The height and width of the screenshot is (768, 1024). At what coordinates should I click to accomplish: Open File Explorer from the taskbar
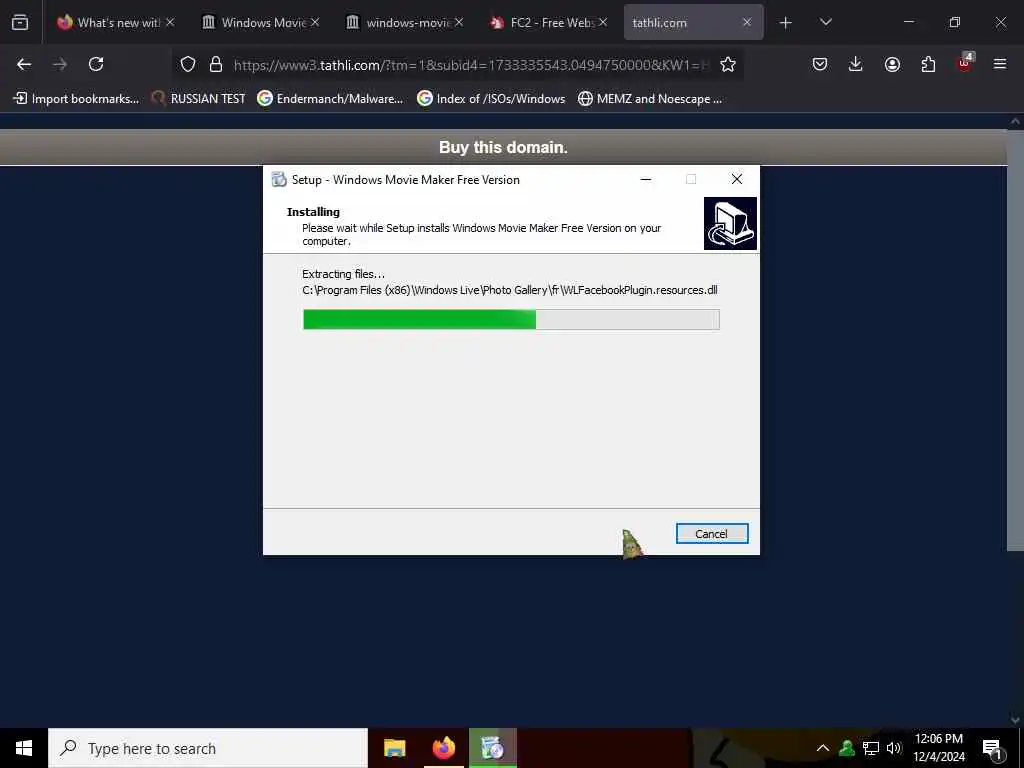tap(394, 748)
